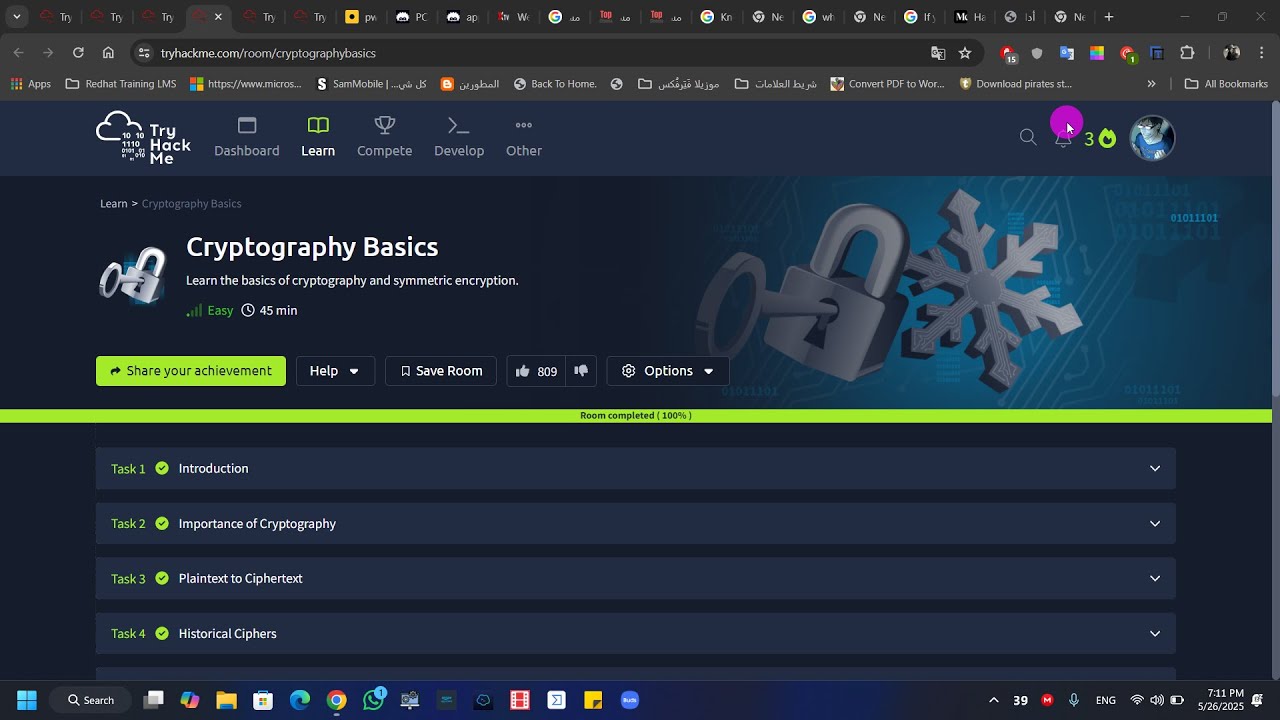
Task: Open the TryHackMe logo home link
Action: [143, 138]
